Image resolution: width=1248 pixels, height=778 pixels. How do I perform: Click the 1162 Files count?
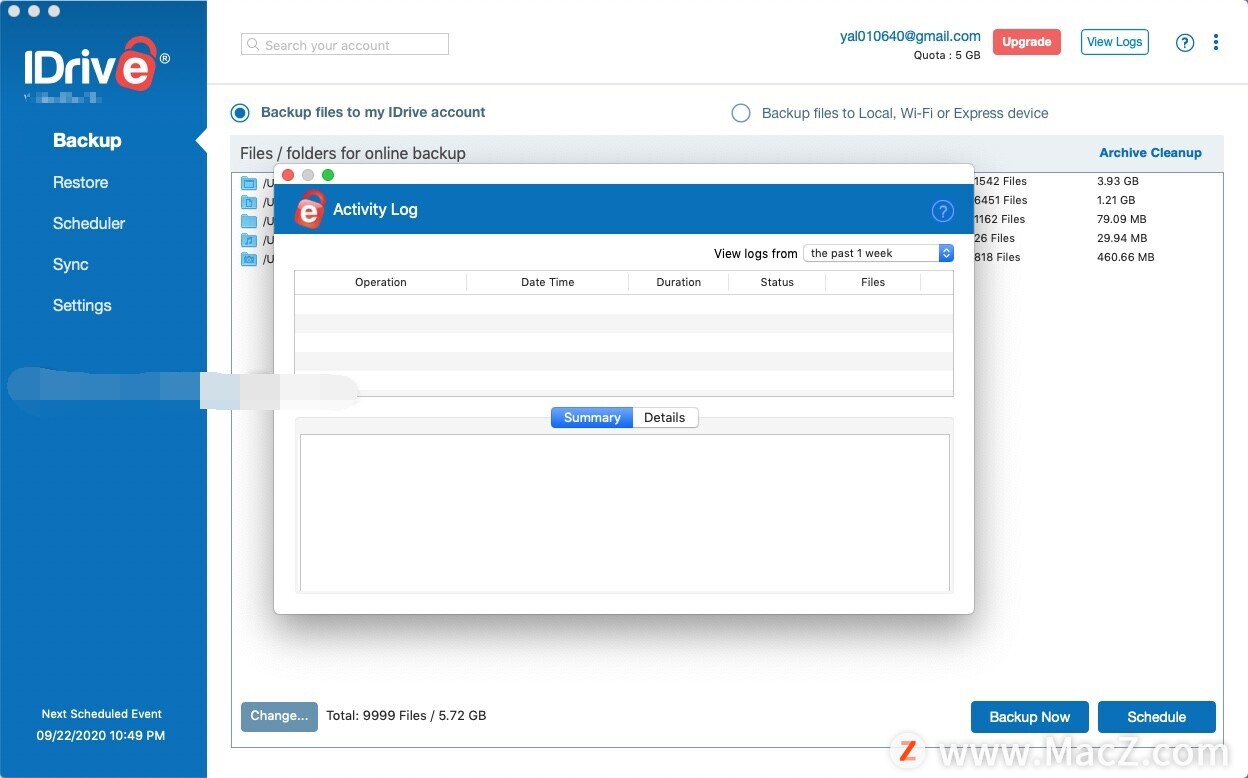[x=1000, y=219]
